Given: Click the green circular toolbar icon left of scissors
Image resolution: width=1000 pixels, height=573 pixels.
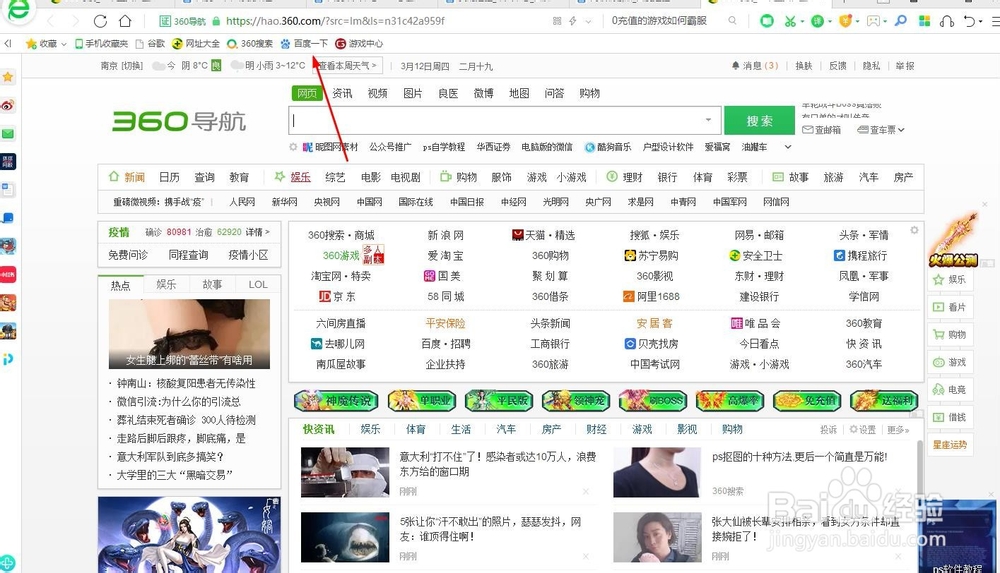Looking at the screenshot, I should coord(767,21).
